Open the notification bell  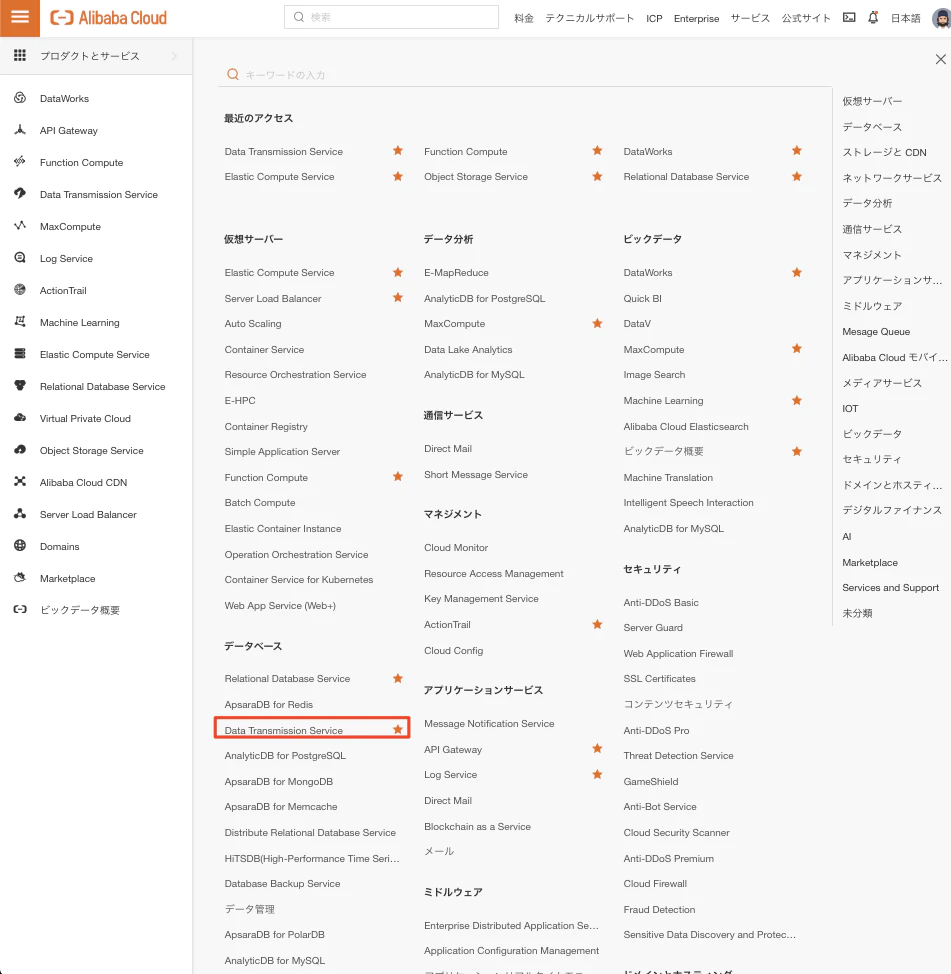873,17
